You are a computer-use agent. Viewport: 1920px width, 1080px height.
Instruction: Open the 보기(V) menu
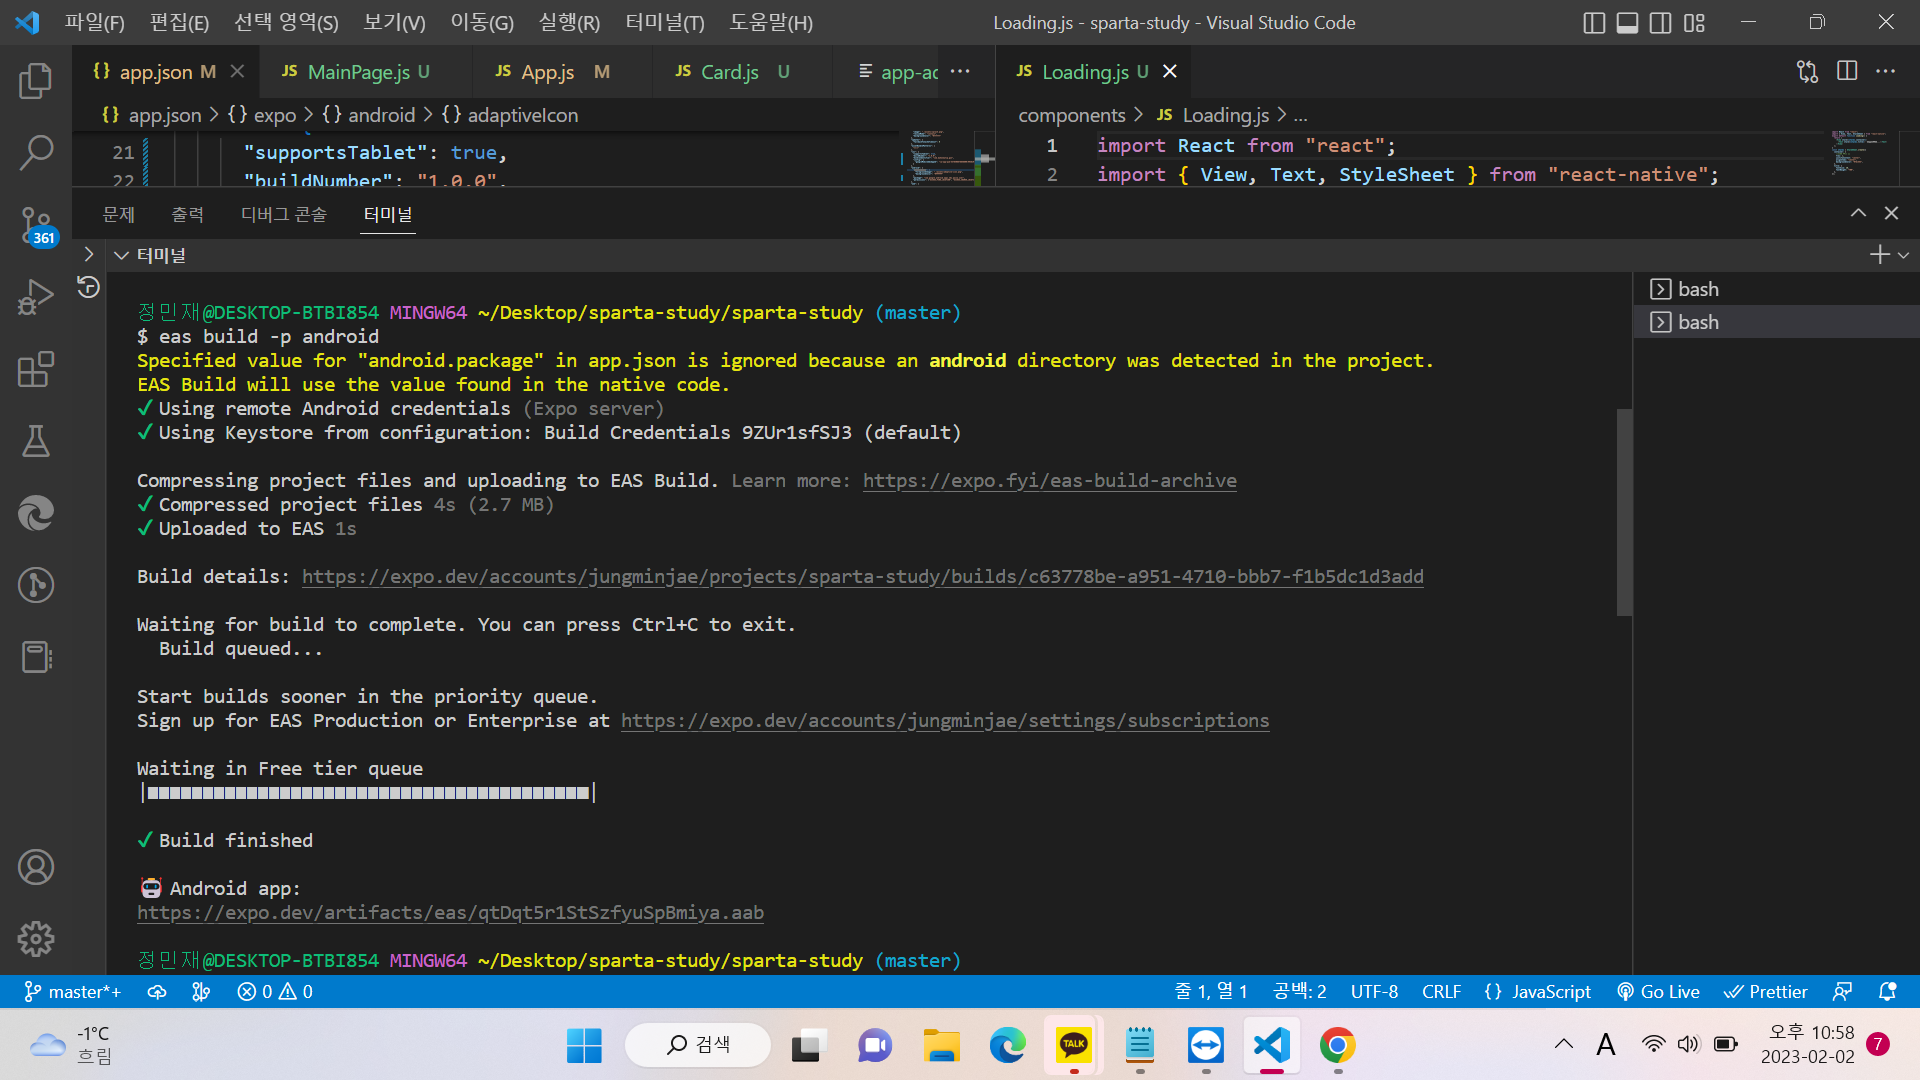pyautogui.click(x=394, y=22)
